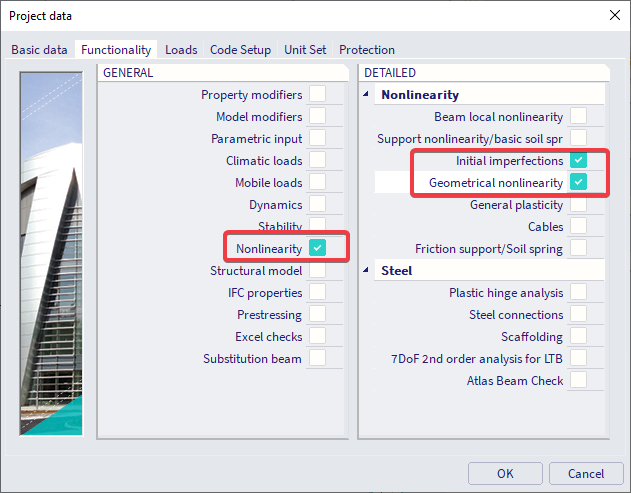Open the Loads tab
The image size is (631, 493).
(181, 50)
